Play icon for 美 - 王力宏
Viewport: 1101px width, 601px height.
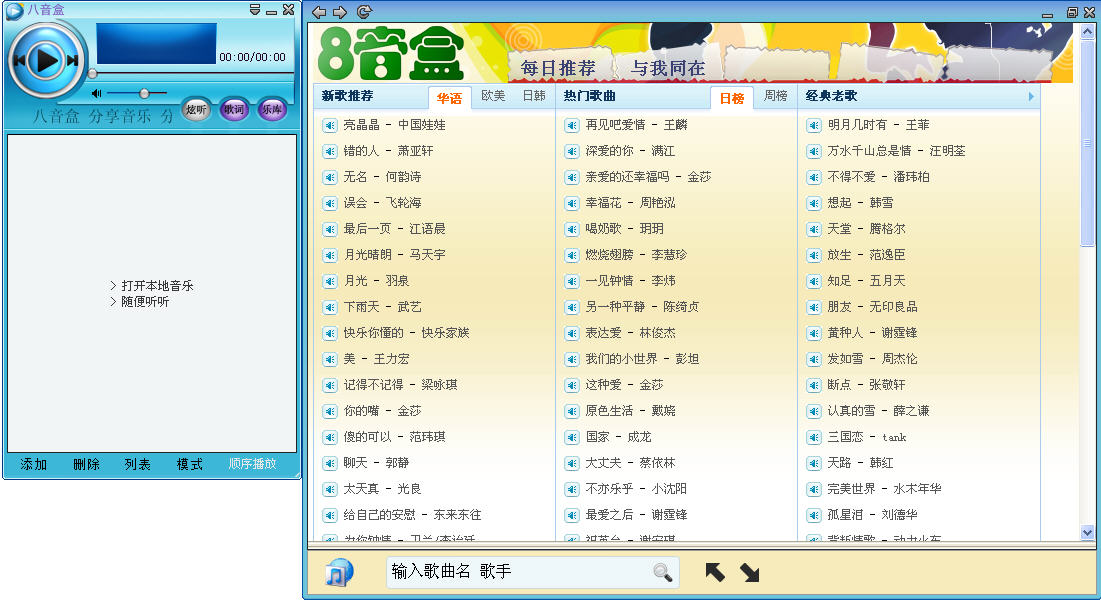(330, 359)
